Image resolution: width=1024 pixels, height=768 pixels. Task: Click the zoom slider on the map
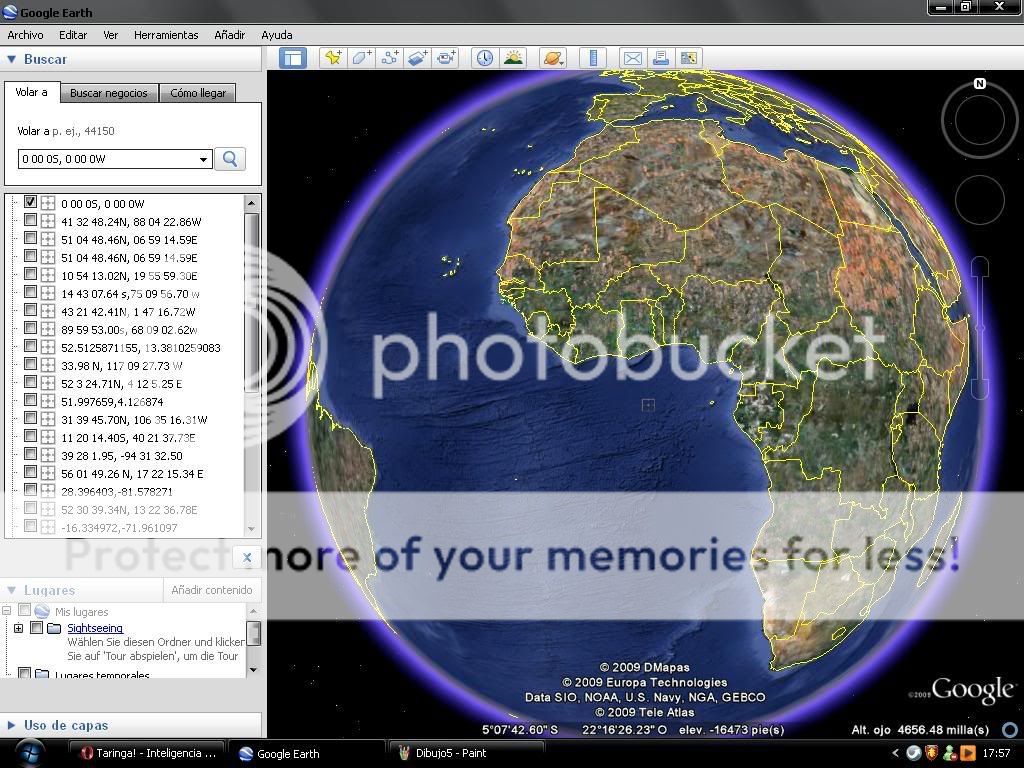click(980, 328)
